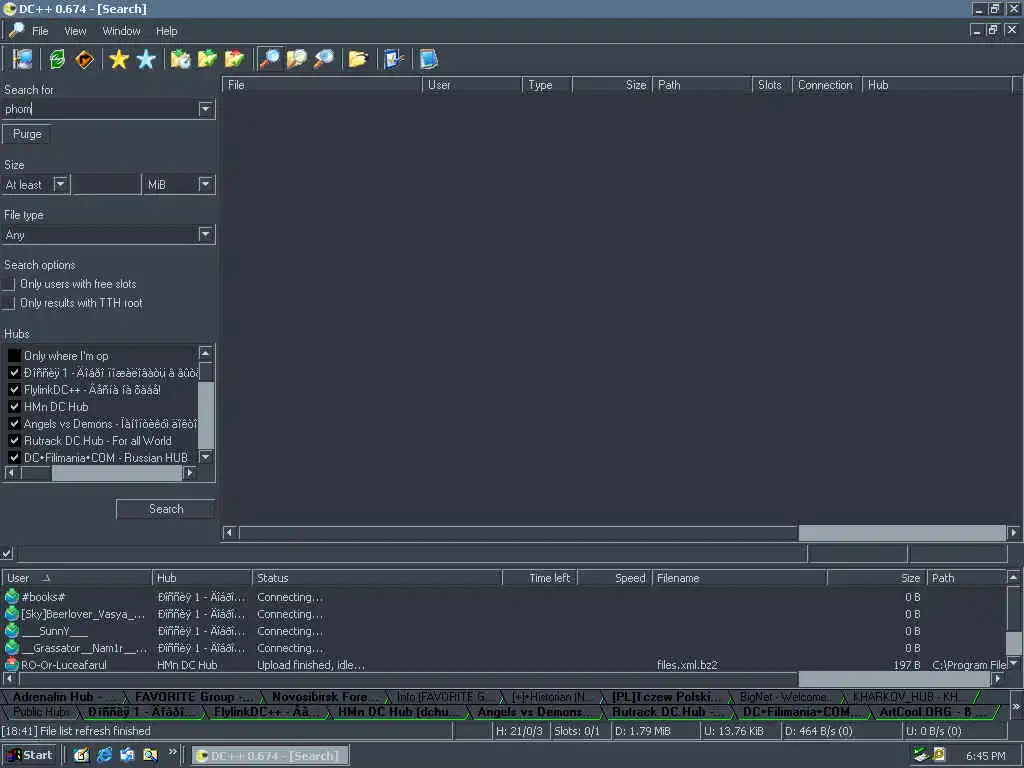Toggle the checkbox left of the filter bar
The width and height of the screenshot is (1024, 768).
pyautogui.click(x=7, y=553)
